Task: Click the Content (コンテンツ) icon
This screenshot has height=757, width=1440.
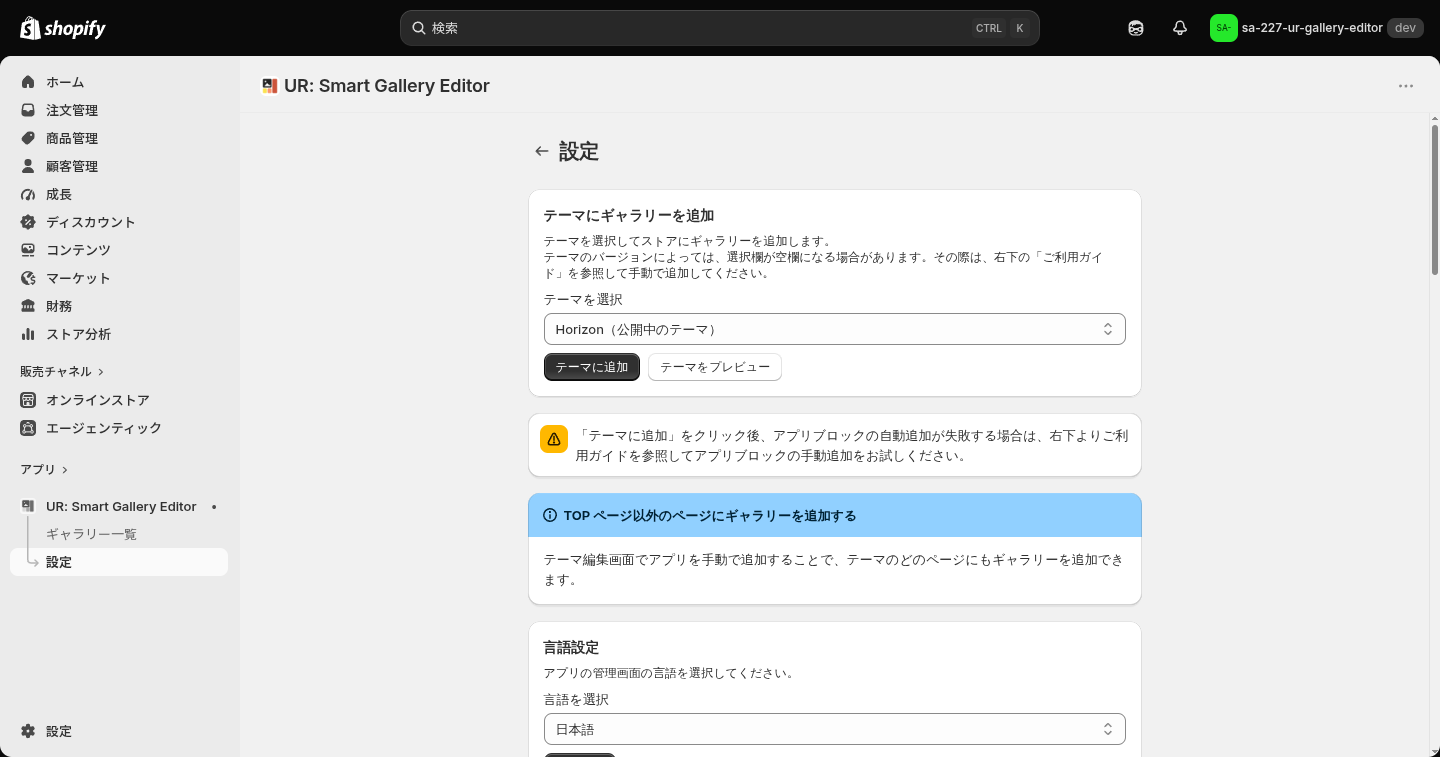Action: tap(28, 250)
